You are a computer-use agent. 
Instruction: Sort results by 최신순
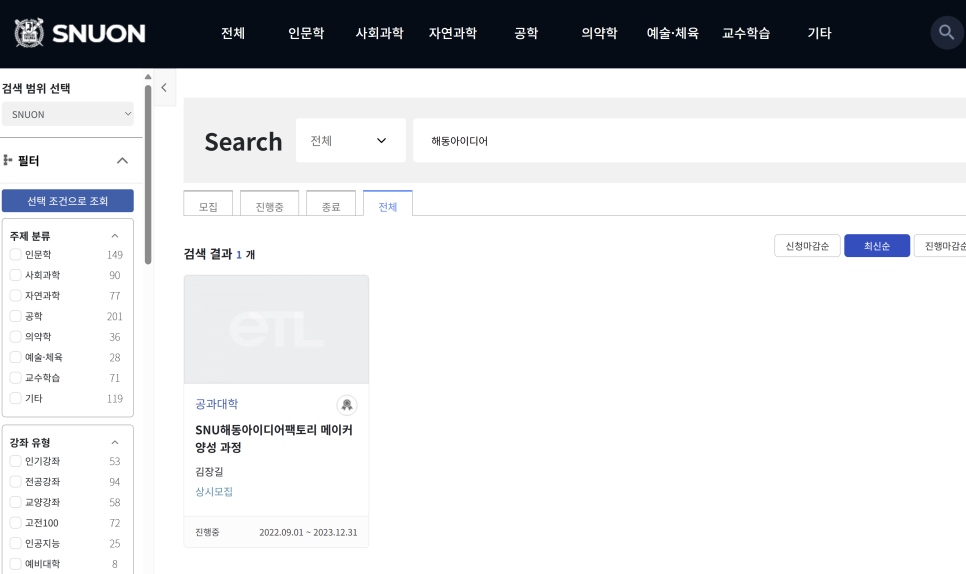pos(877,246)
